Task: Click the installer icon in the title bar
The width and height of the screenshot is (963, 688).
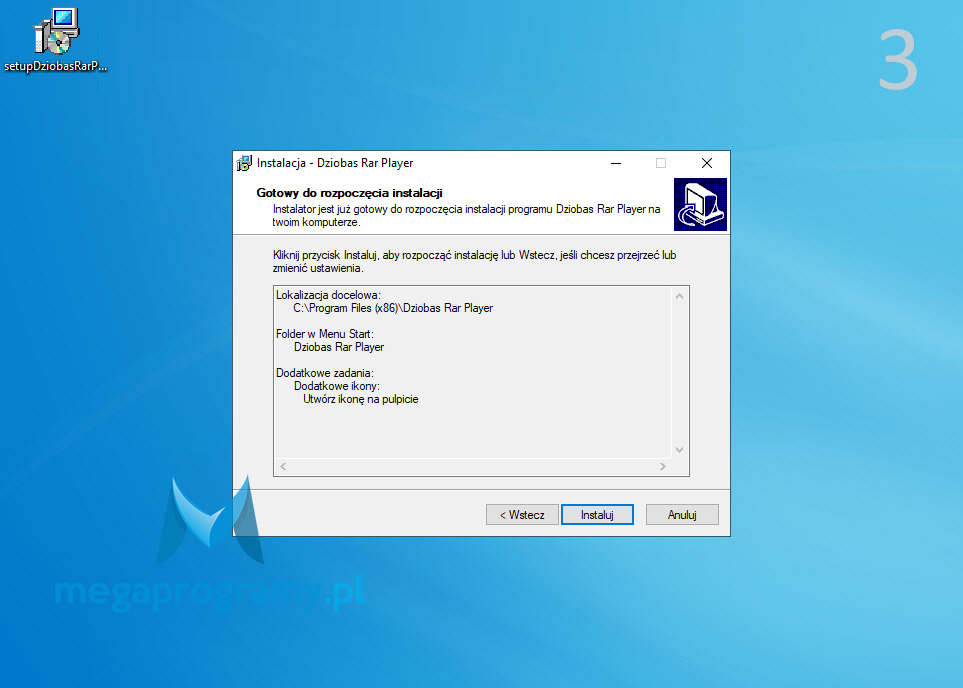Action: click(x=244, y=163)
